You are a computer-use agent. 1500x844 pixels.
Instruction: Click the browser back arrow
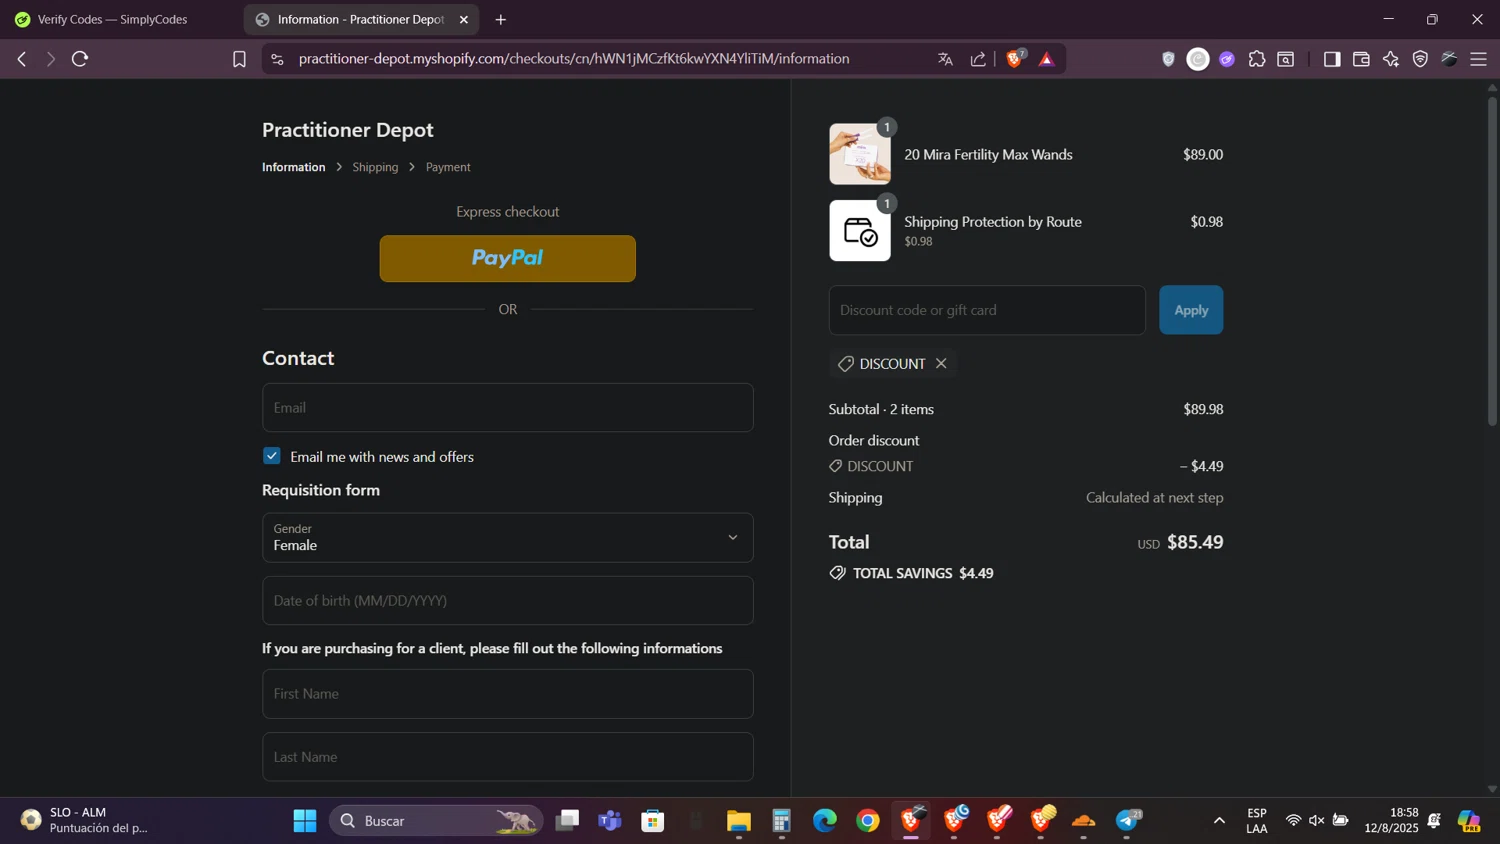22,59
